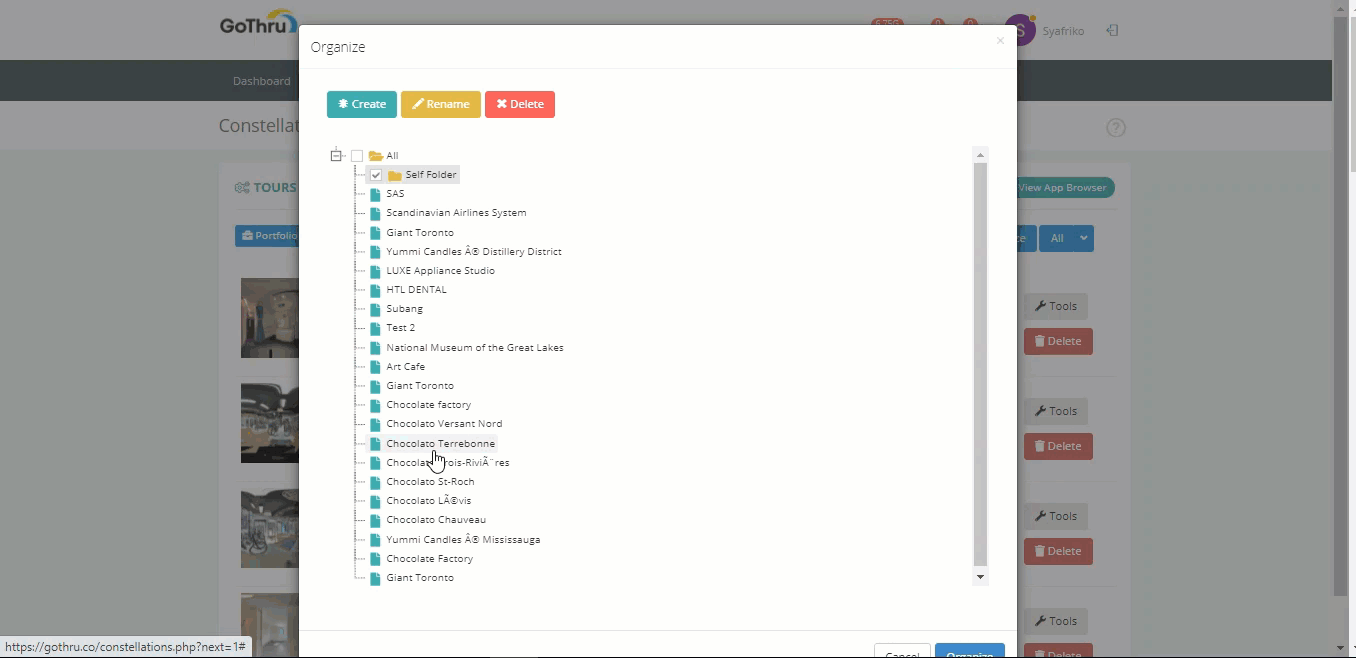Click the tree list vertical scrollbar track

980,366
